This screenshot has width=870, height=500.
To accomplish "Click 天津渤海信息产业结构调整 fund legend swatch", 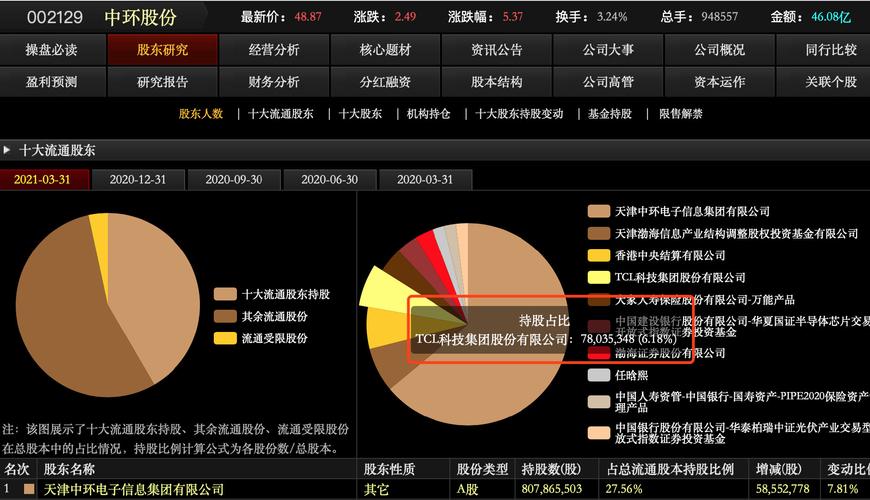I will pyautogui.click(x=599, y=233).
